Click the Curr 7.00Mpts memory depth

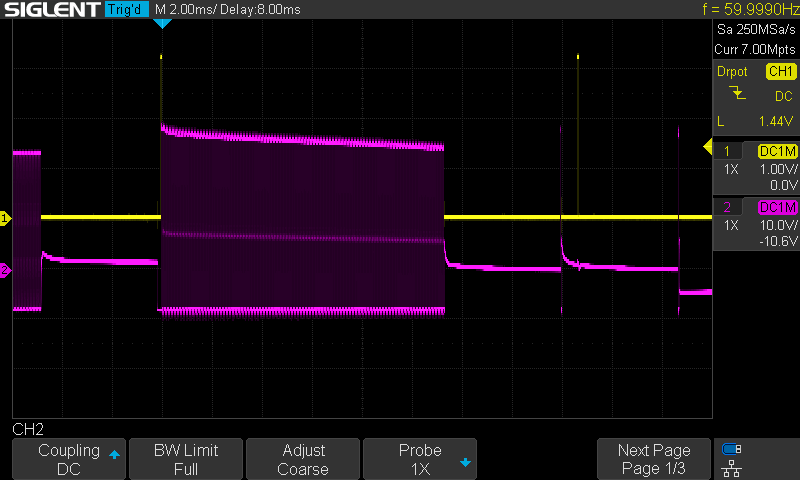755,49
